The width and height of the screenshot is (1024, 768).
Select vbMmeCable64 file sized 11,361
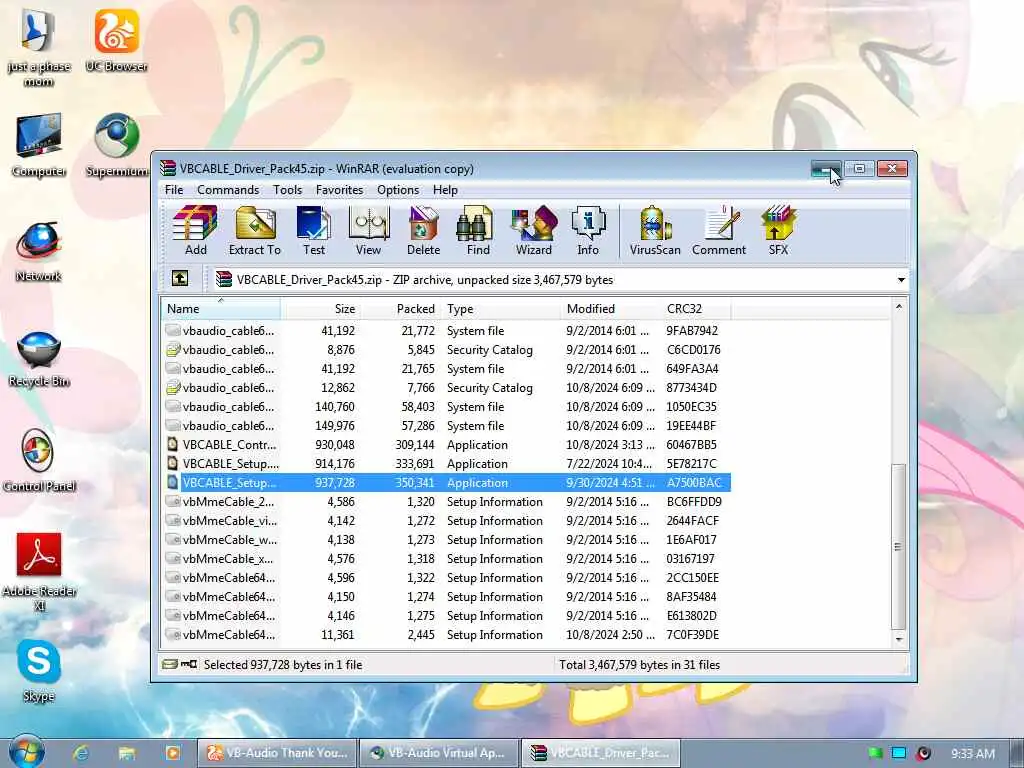click(x=446, y=635)
